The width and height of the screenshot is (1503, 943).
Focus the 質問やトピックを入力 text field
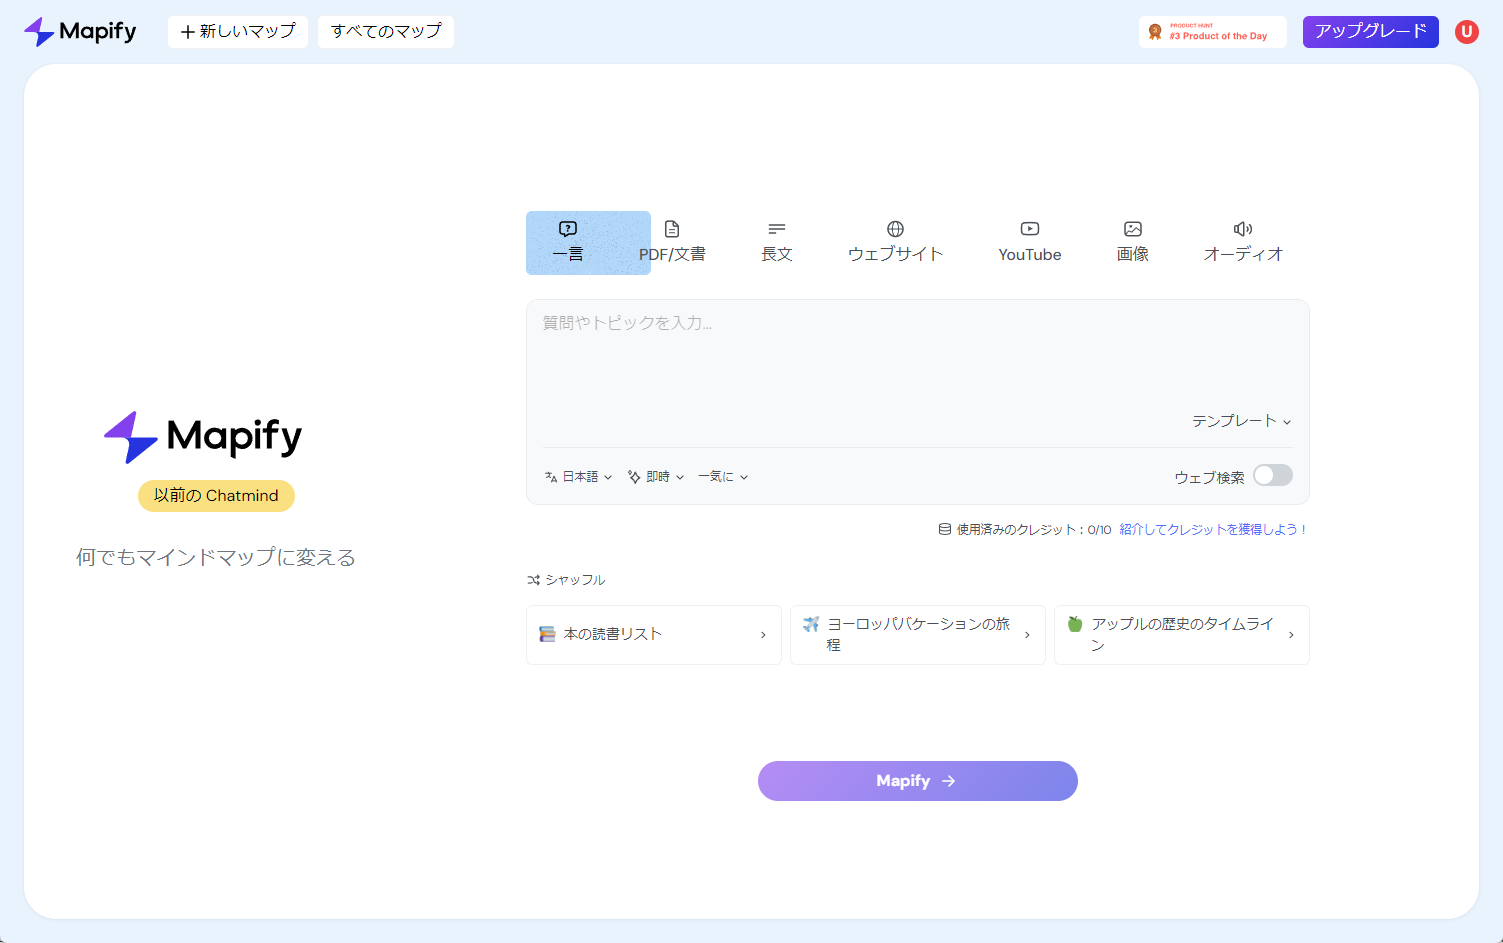(917, 360)
